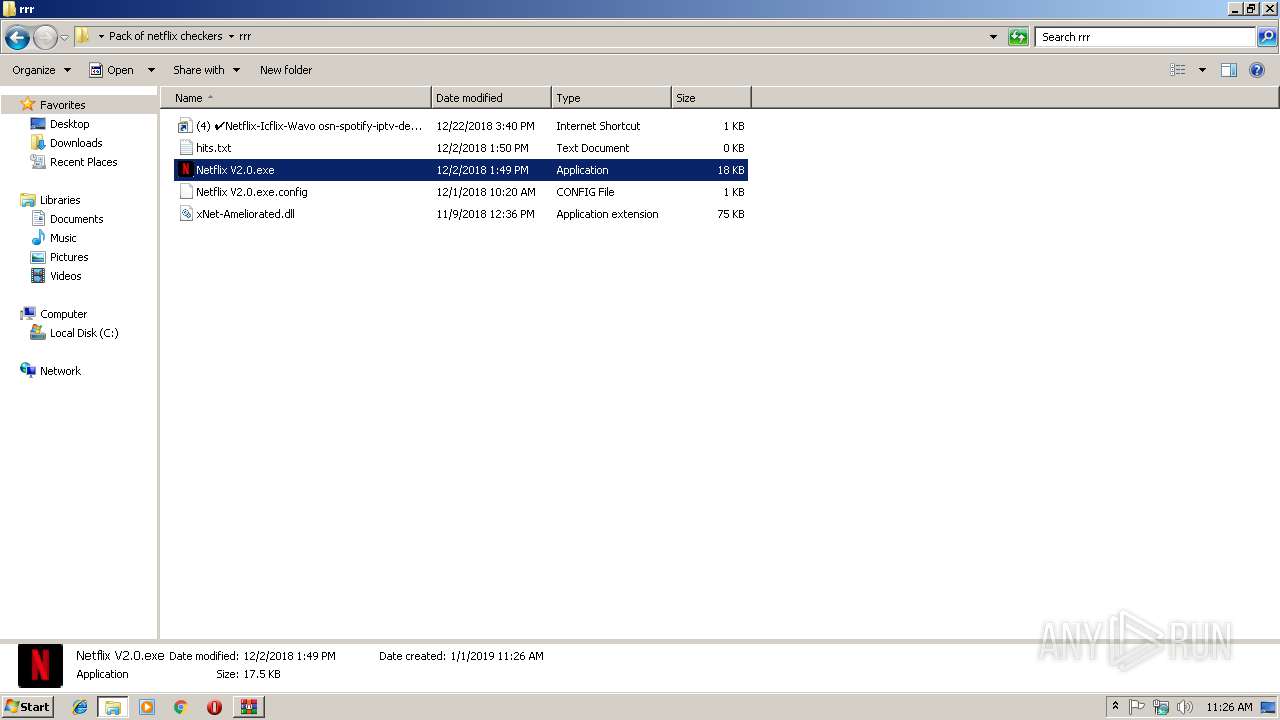Select 'Pack of netflix checkers' breadcrumb
This screenshot has width=1280, height=720.
click(x=165, y=36)
